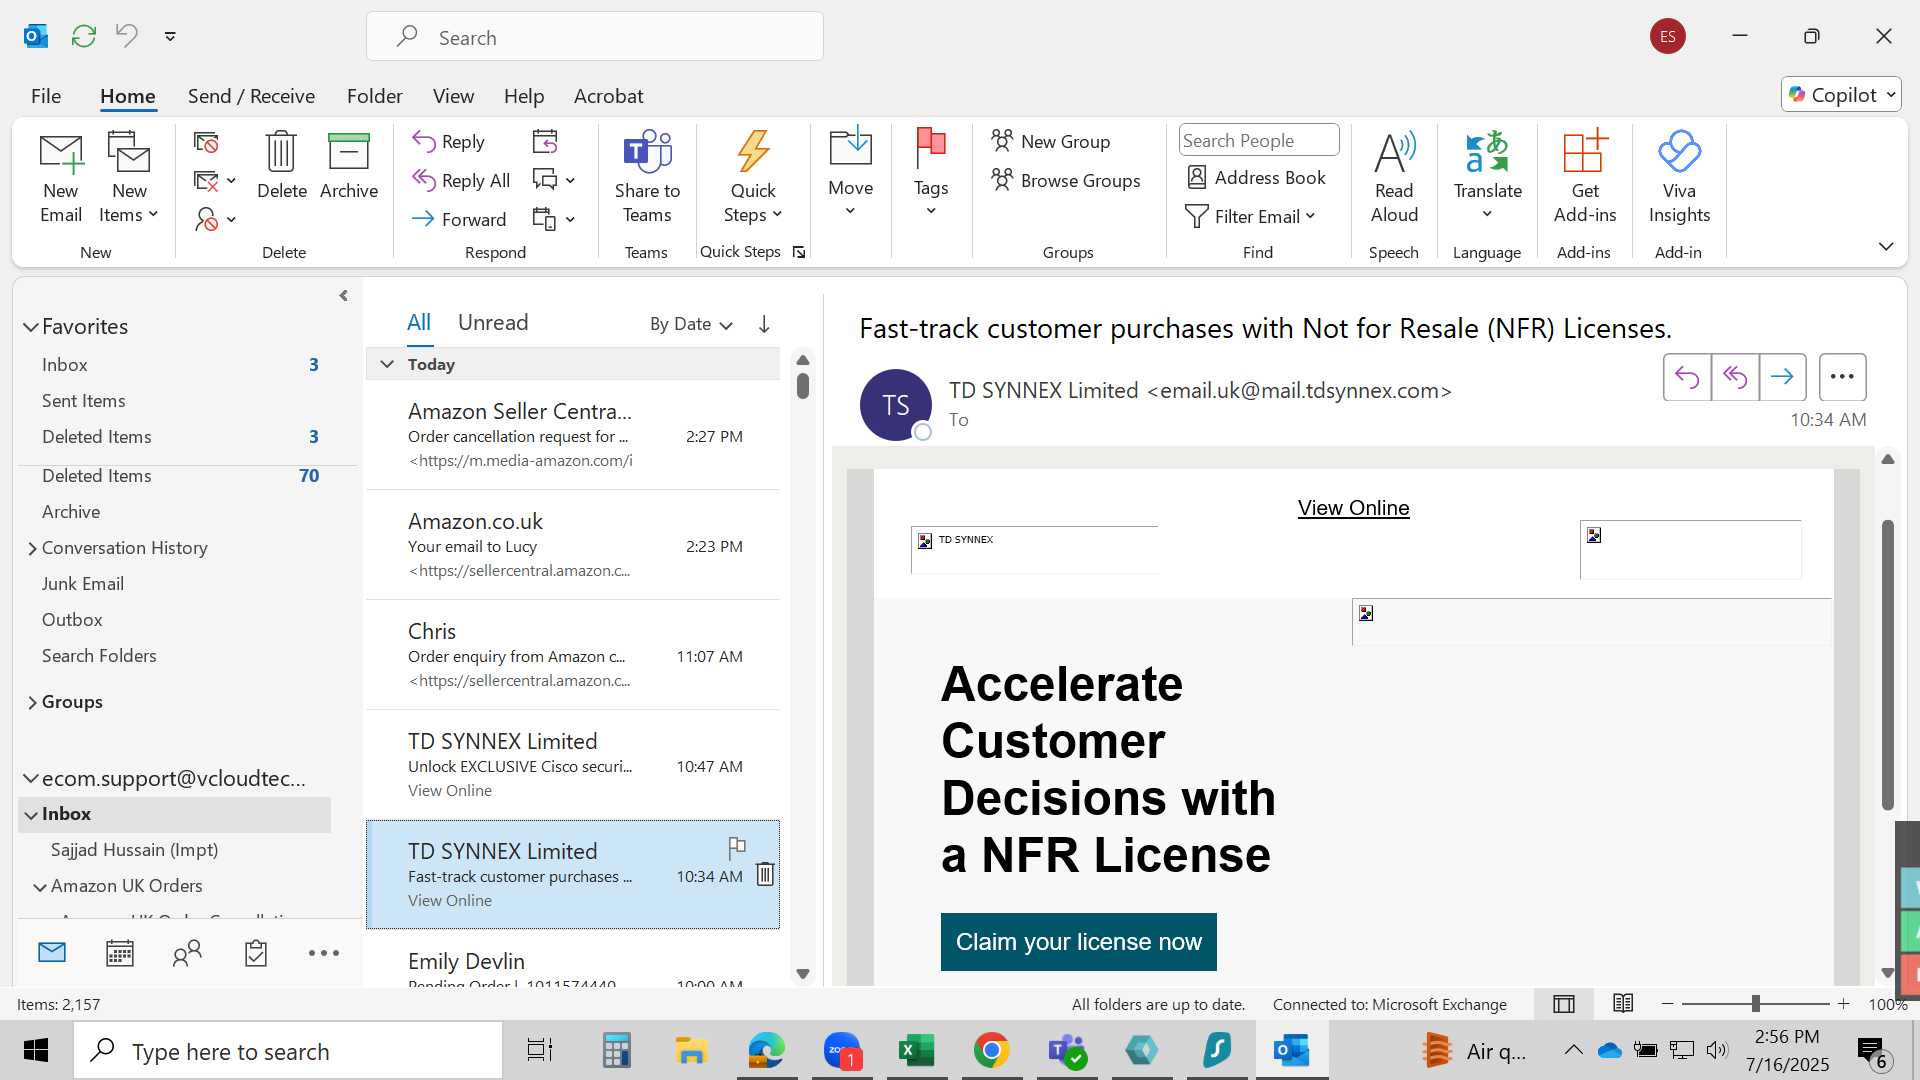
Task: Collapse the Amazon UK Orders folder
Action: tap(40, 887)
